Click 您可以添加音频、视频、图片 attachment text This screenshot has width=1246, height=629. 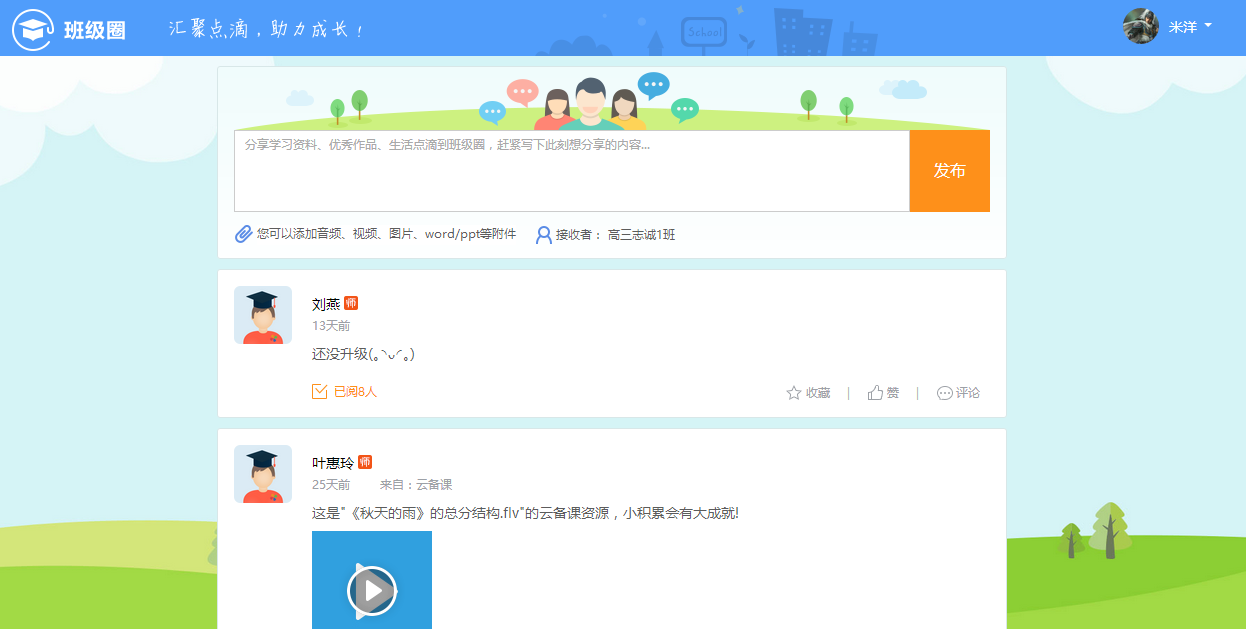click(x=387, y=234)
